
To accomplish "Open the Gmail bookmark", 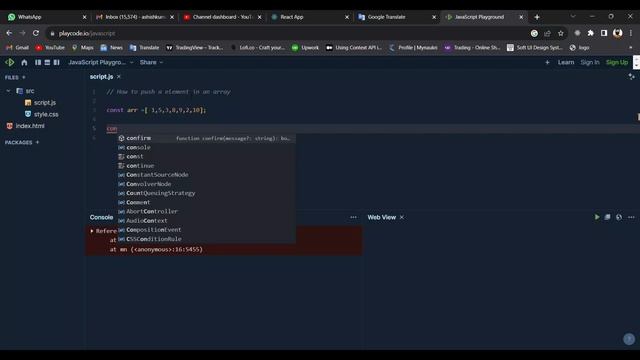I will tap(18, 48).
